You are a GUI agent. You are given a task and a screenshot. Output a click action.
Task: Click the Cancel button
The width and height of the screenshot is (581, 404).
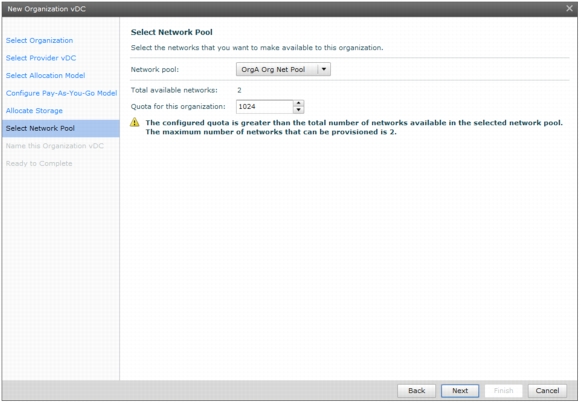(x=547, y=391)
